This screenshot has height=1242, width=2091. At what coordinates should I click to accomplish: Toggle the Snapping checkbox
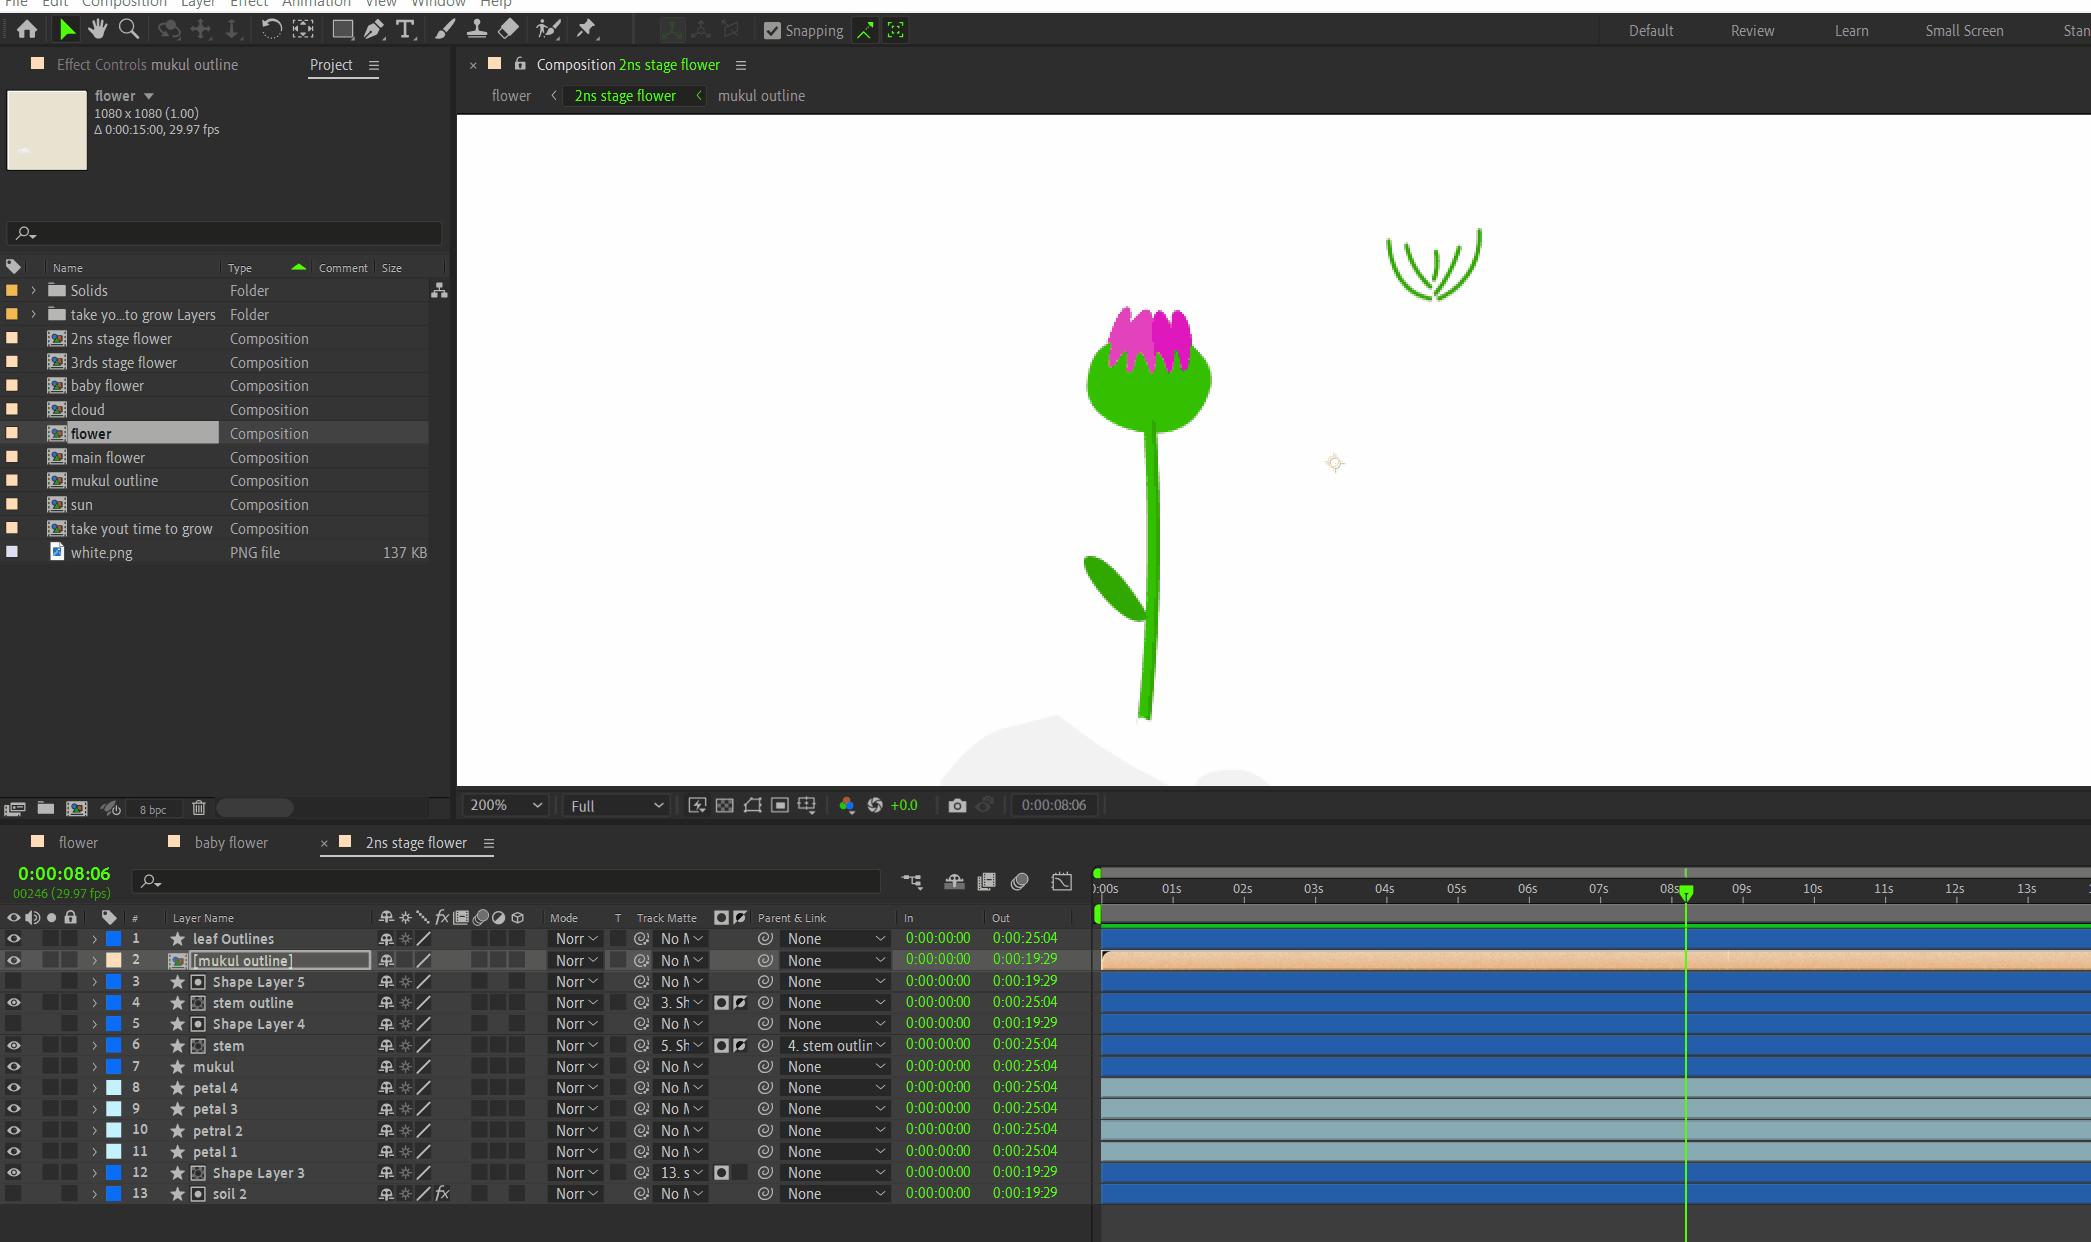pos(772,31)
